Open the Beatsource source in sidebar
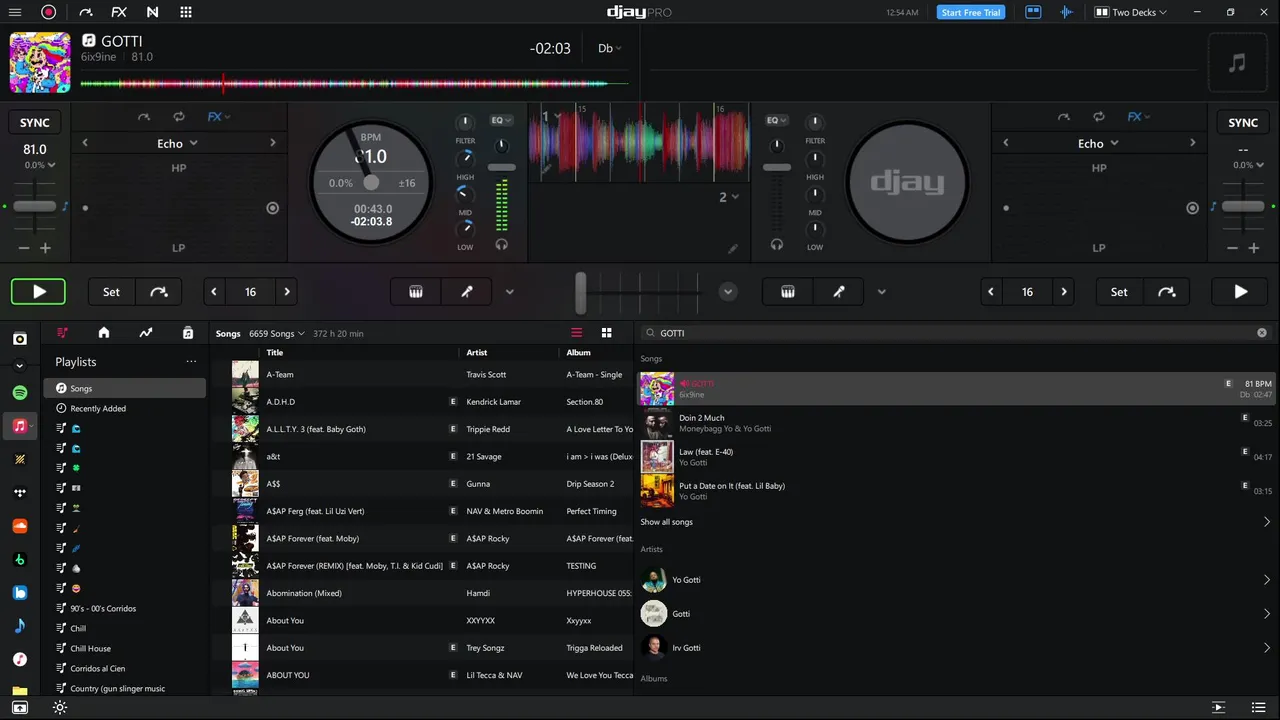The width and height of the screenshot is (1280, 720). pos(20,593)
